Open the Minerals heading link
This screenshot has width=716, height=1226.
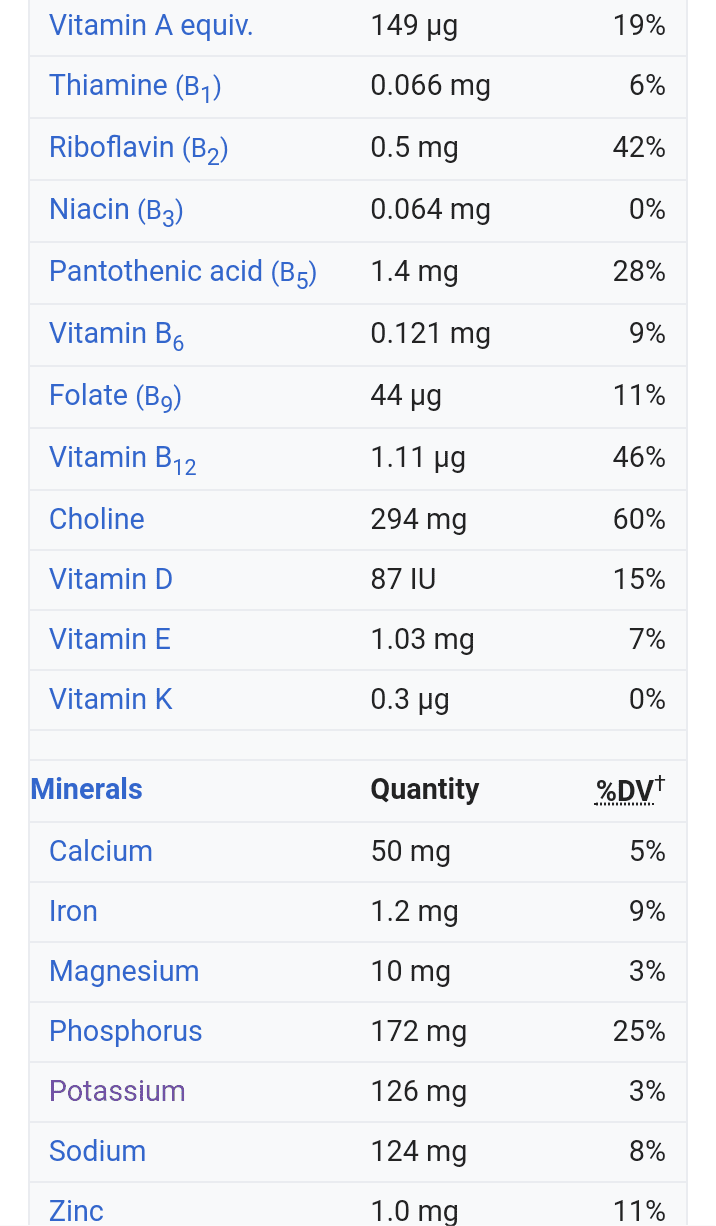(x=87, y=789)
